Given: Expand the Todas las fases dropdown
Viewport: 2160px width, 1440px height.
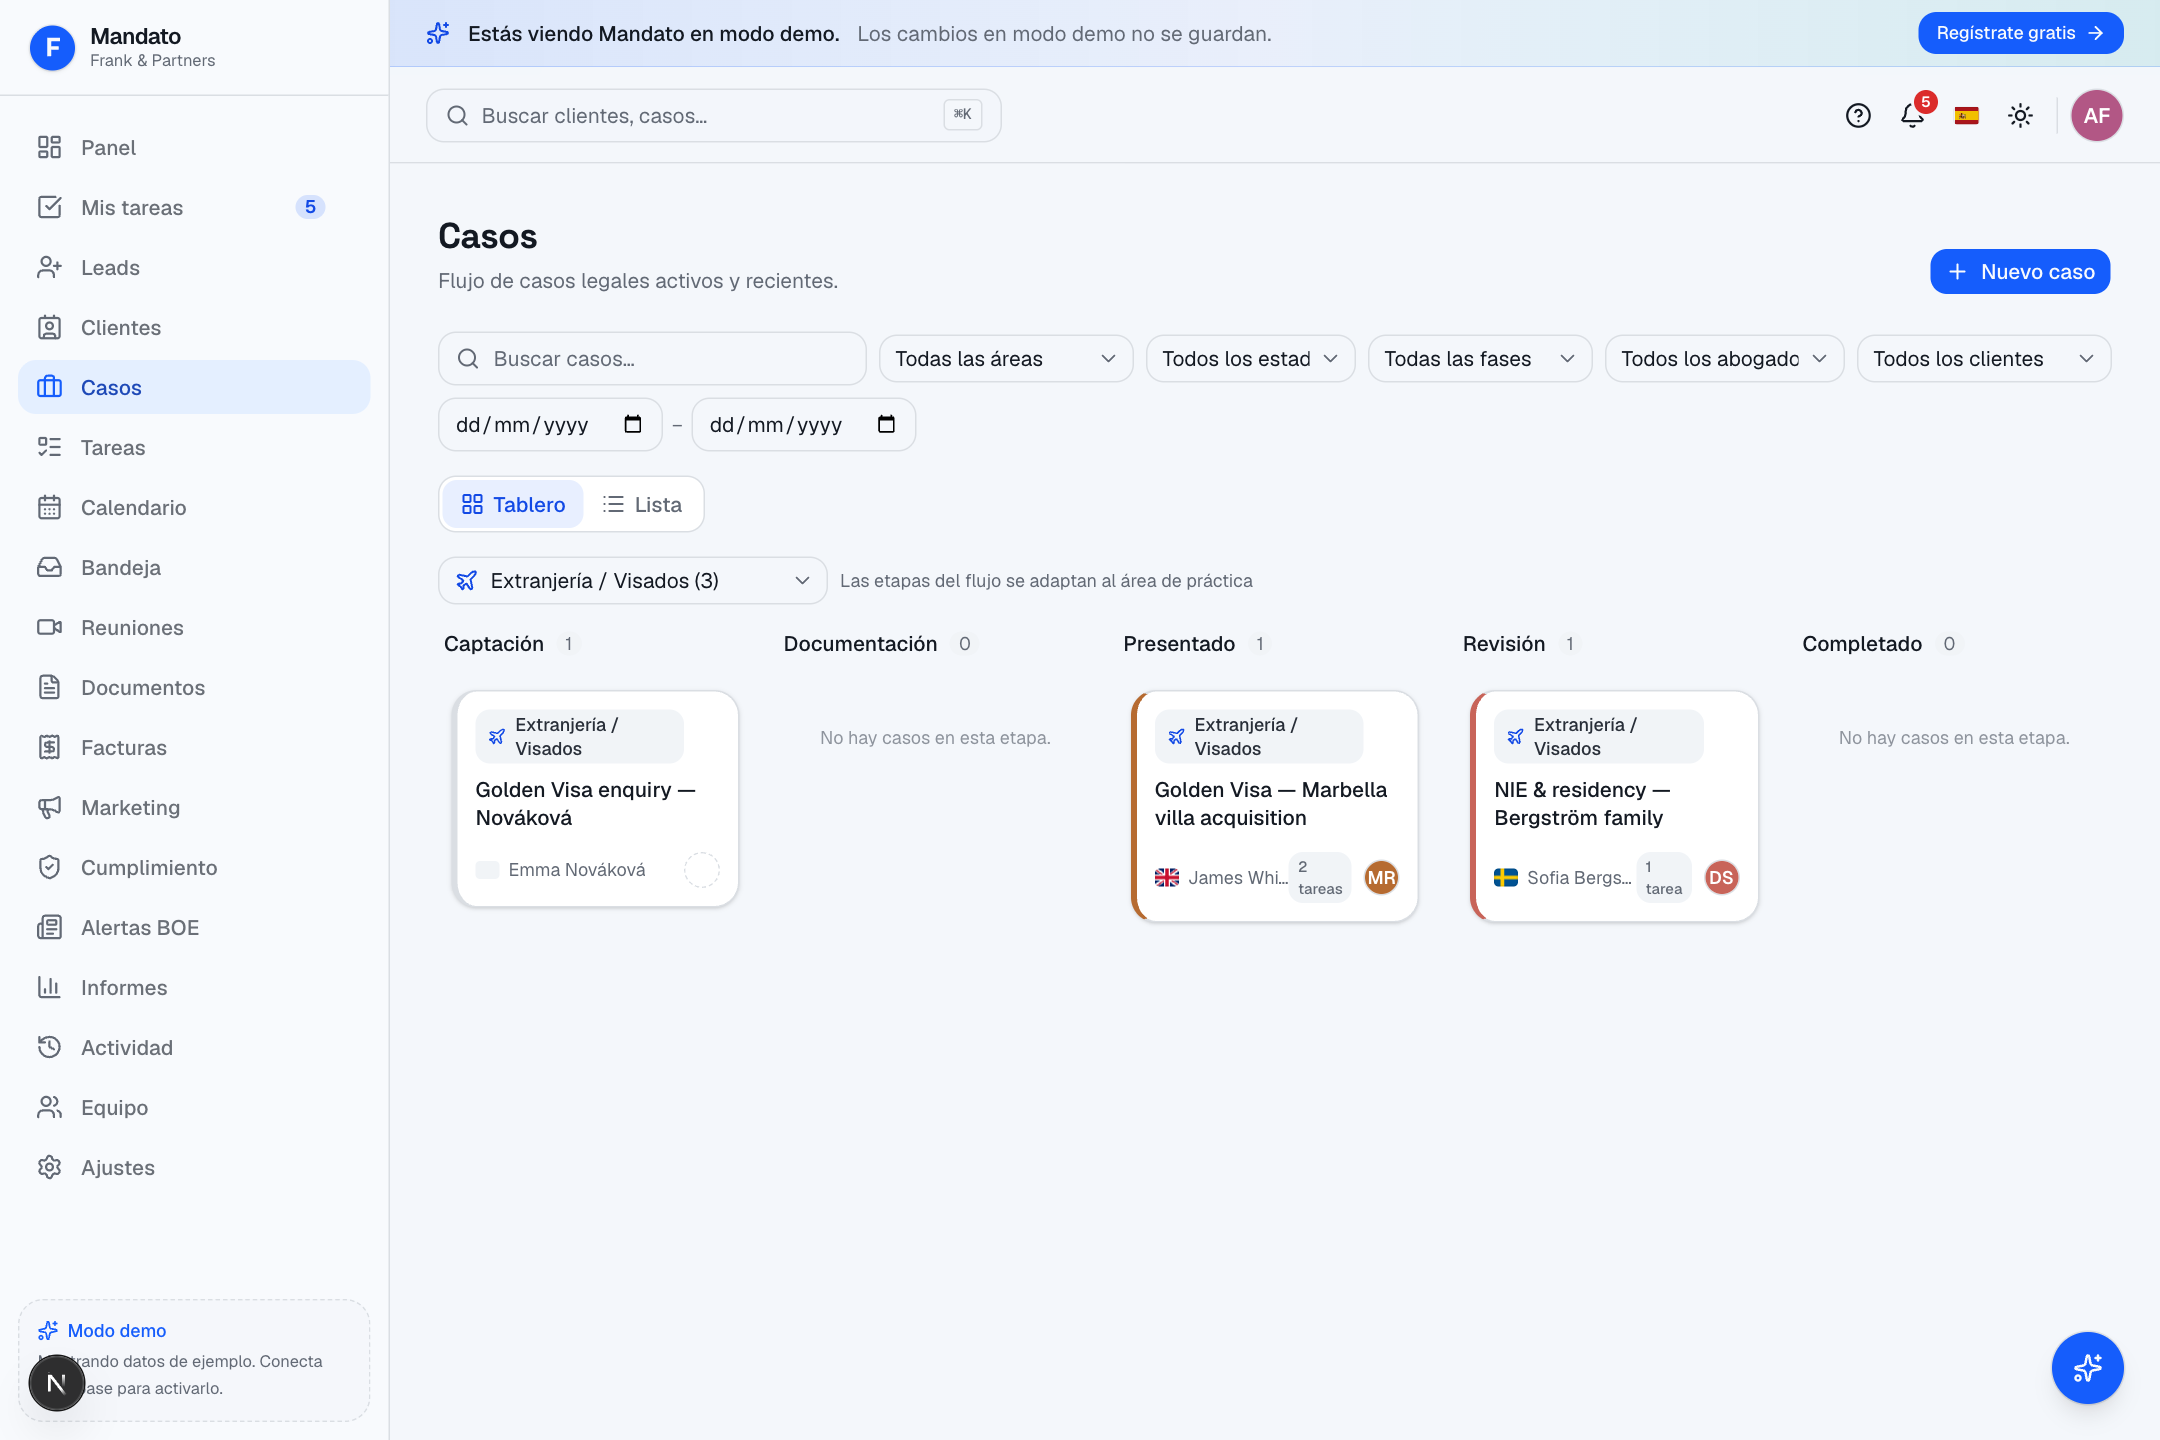Looking at the screenshot, I should click(1479, 358).
